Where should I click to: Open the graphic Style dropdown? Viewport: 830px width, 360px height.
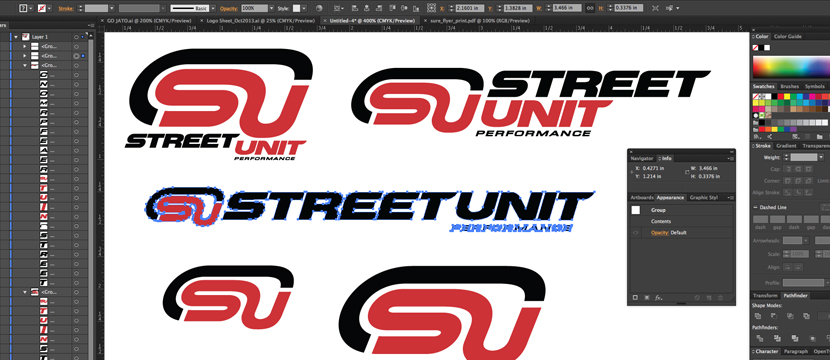point(304,8)
